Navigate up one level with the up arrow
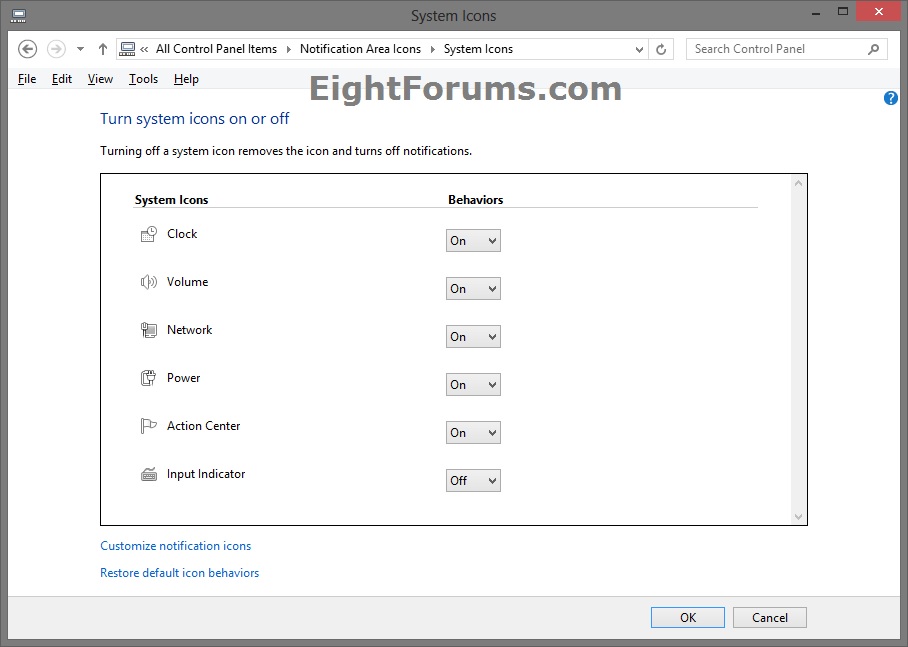908x647 pixels. (103, 49)
